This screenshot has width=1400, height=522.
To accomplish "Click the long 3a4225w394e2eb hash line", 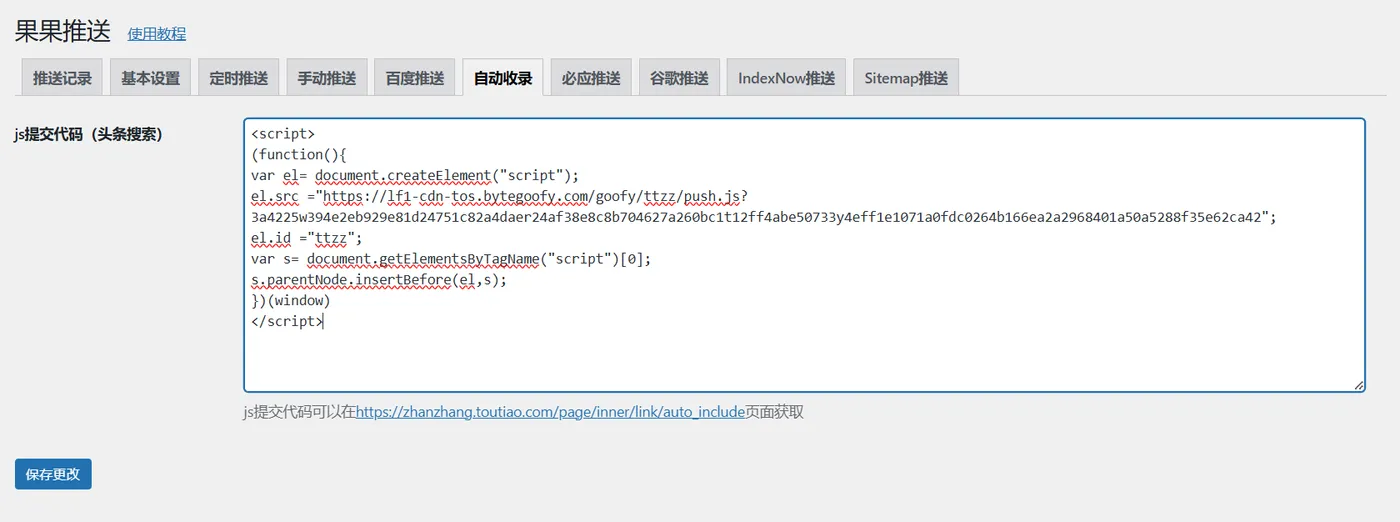I will coord(764,217).
